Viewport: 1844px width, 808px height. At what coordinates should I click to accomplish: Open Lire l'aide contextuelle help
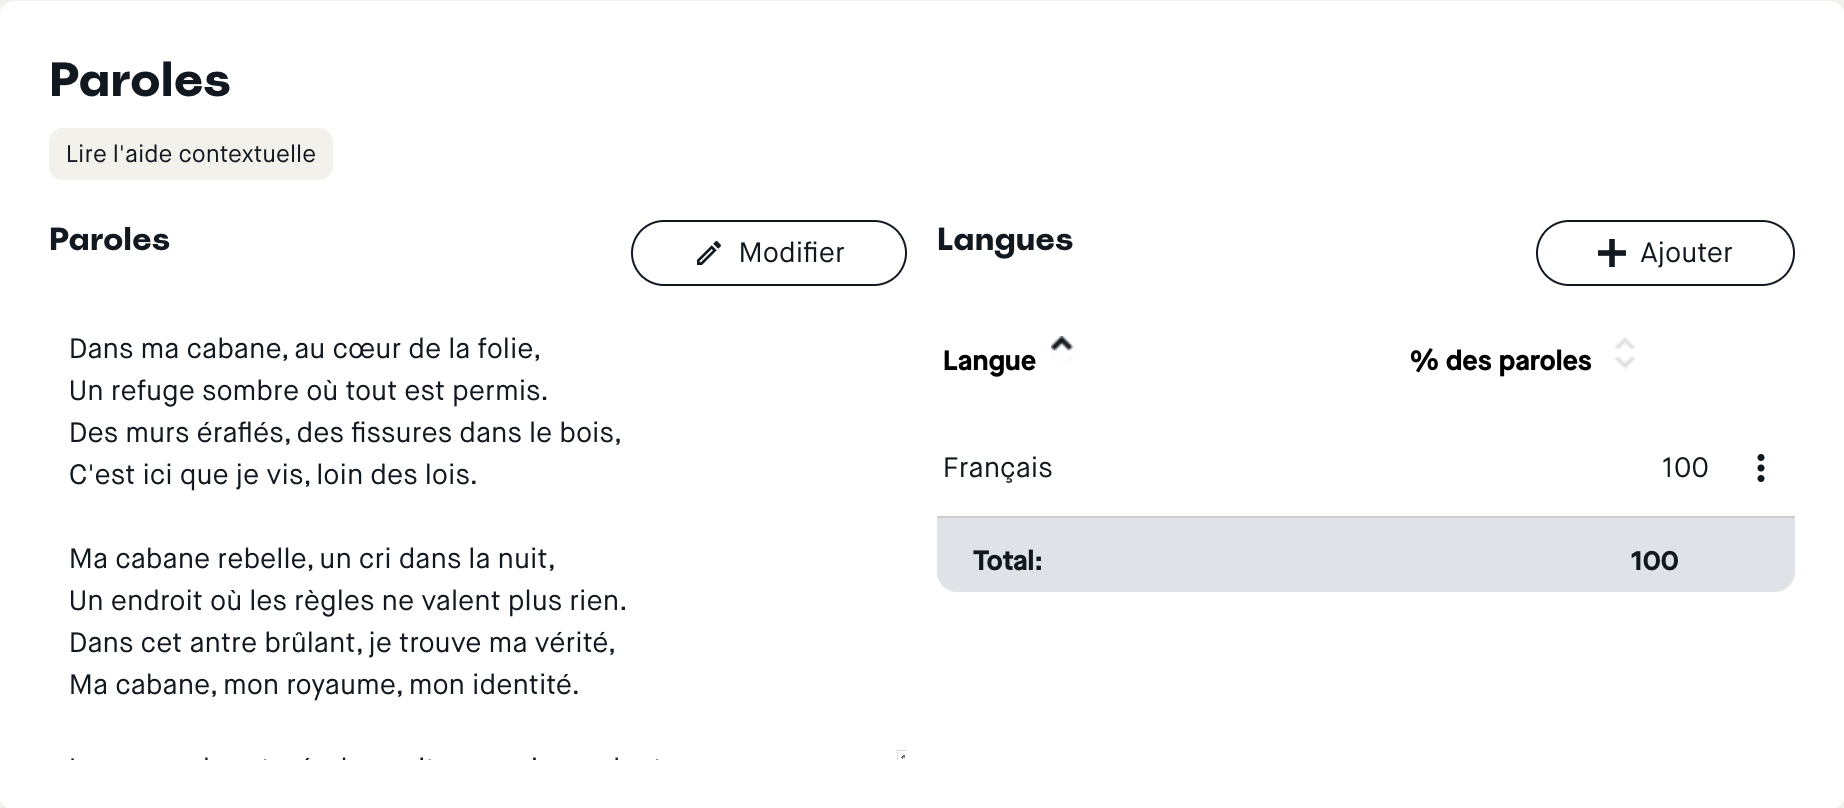pyautogui.click(x=190, y=154)
